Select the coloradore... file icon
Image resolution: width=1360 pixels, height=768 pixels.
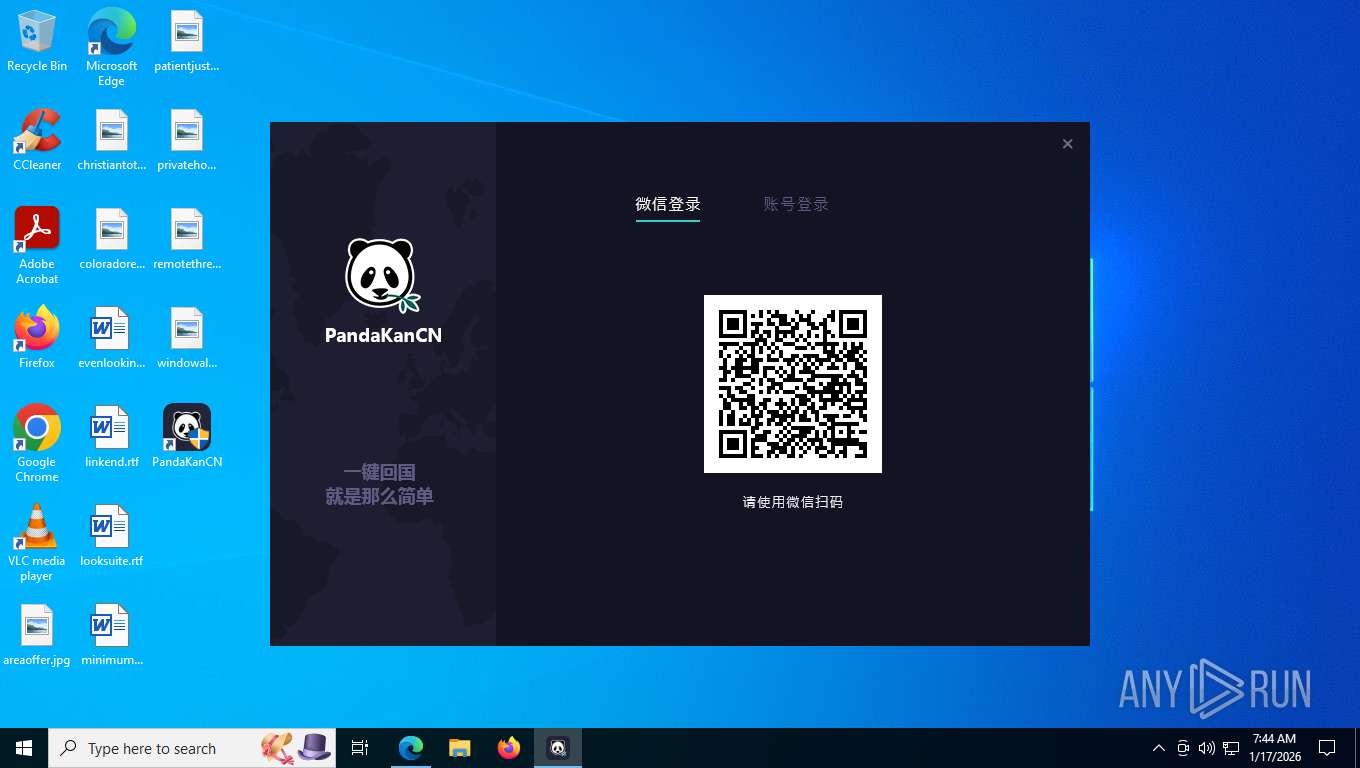pyautogui.click(x=112, y=239)
